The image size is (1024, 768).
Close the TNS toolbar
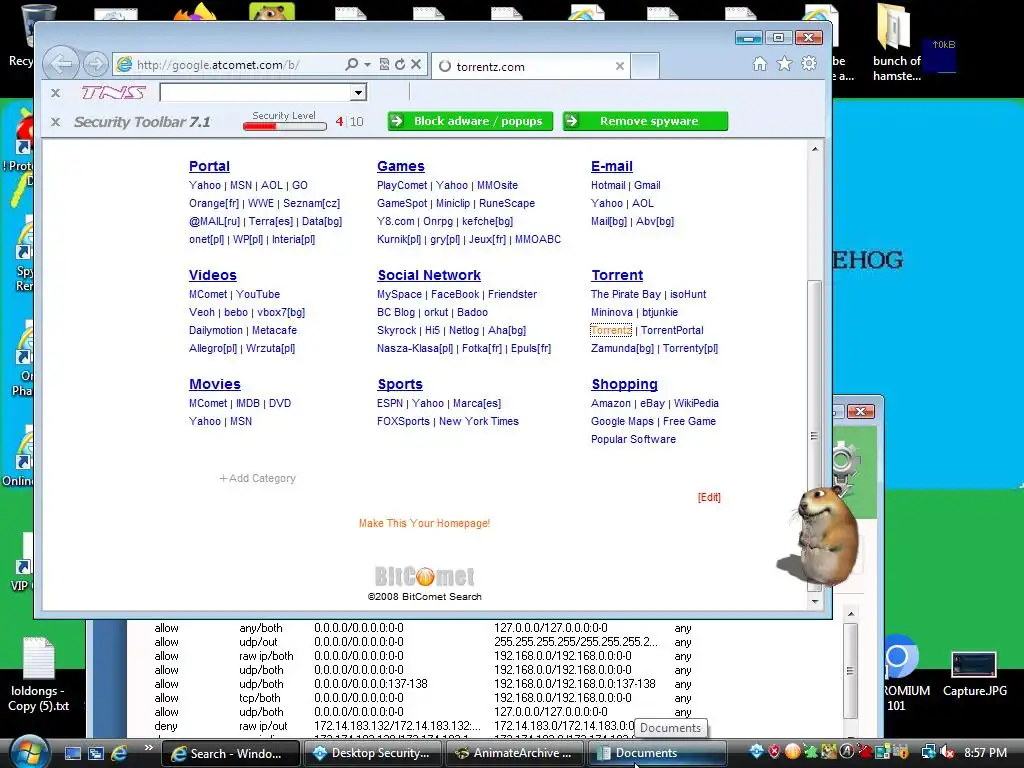click(x=56, y=93)
